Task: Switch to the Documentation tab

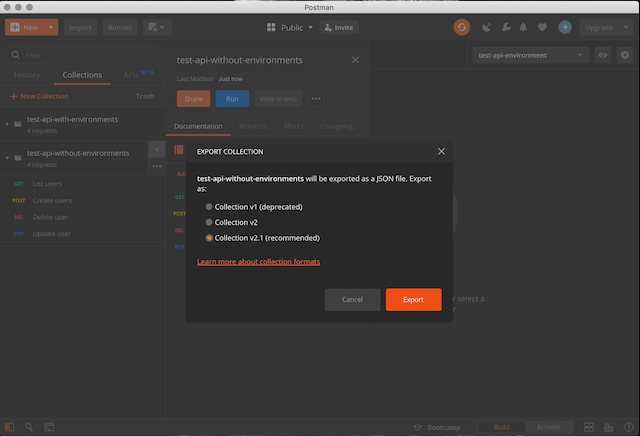Action: pyautogui.click(x=198, y=126)
